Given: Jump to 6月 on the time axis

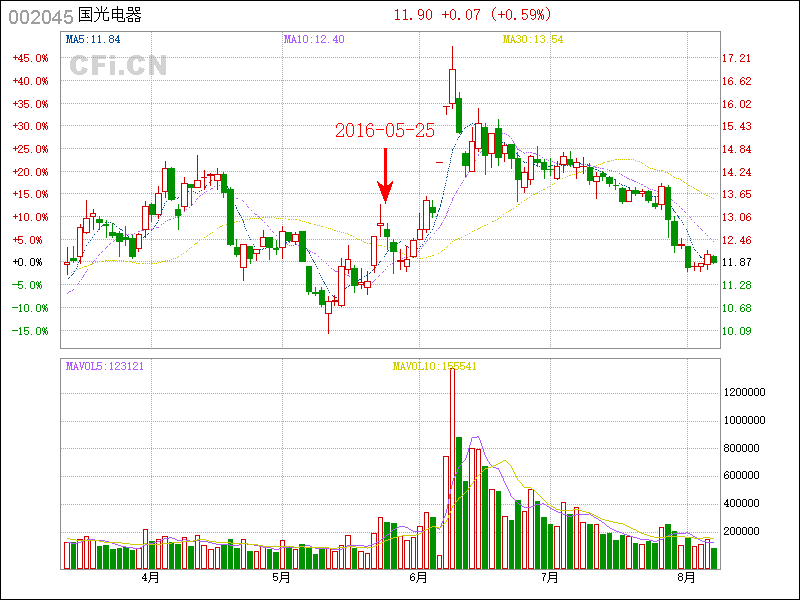Looking at the screenshot, I should click(419, 578).
